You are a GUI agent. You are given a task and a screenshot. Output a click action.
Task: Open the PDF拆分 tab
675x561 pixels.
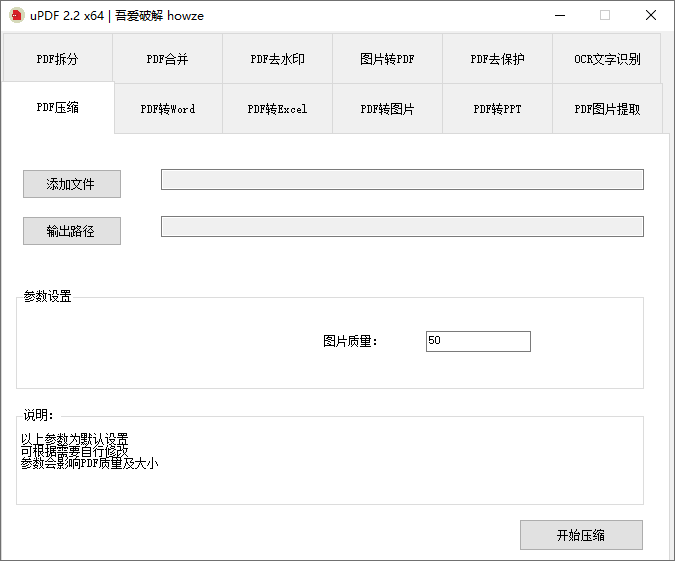[57, 59]
